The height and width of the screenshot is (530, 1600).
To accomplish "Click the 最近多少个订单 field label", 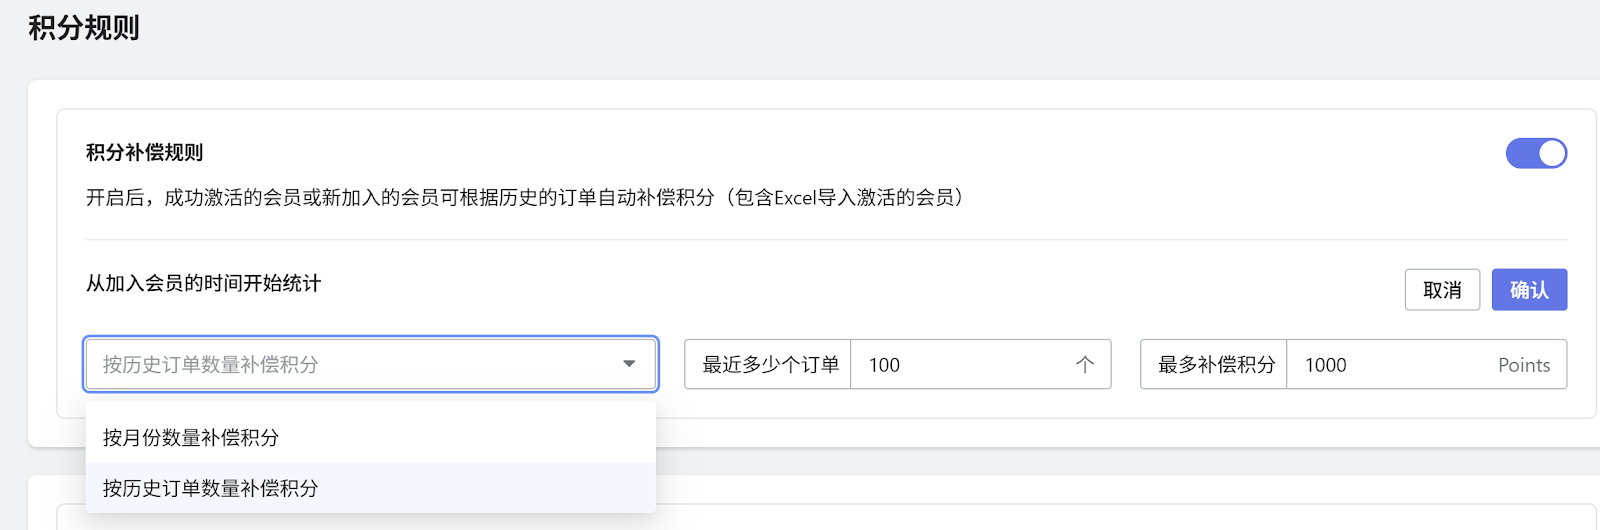I will tap(770, 365).
